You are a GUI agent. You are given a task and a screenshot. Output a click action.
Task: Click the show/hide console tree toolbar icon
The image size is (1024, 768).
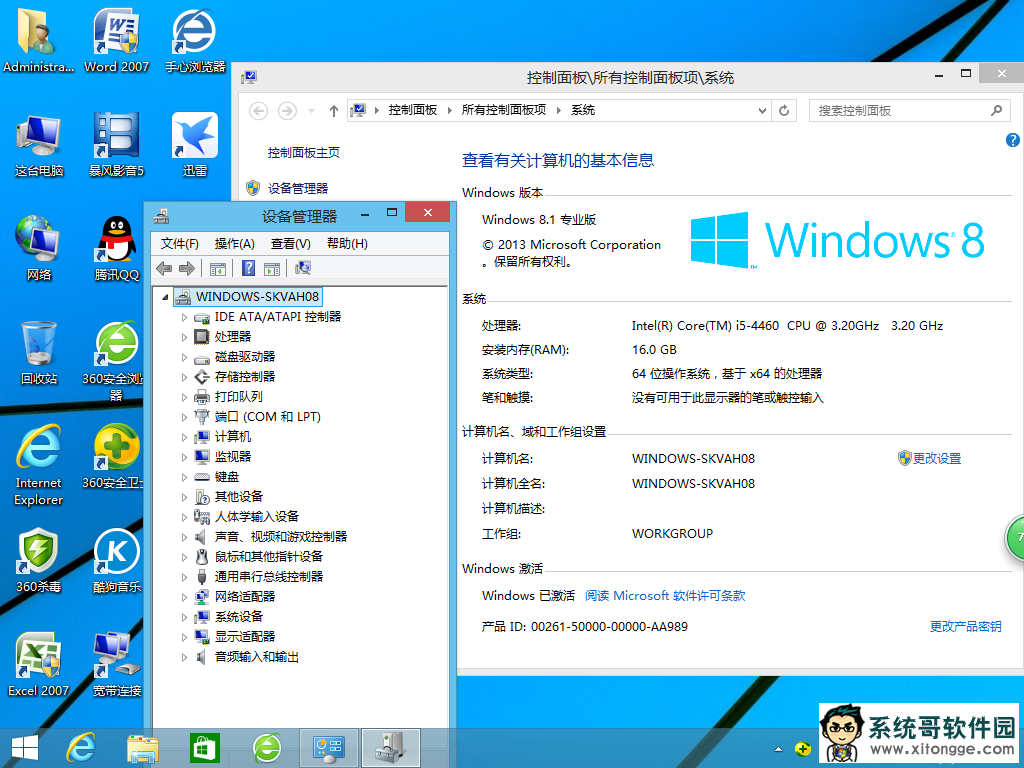pyautogui.click(x=217, y=268)
